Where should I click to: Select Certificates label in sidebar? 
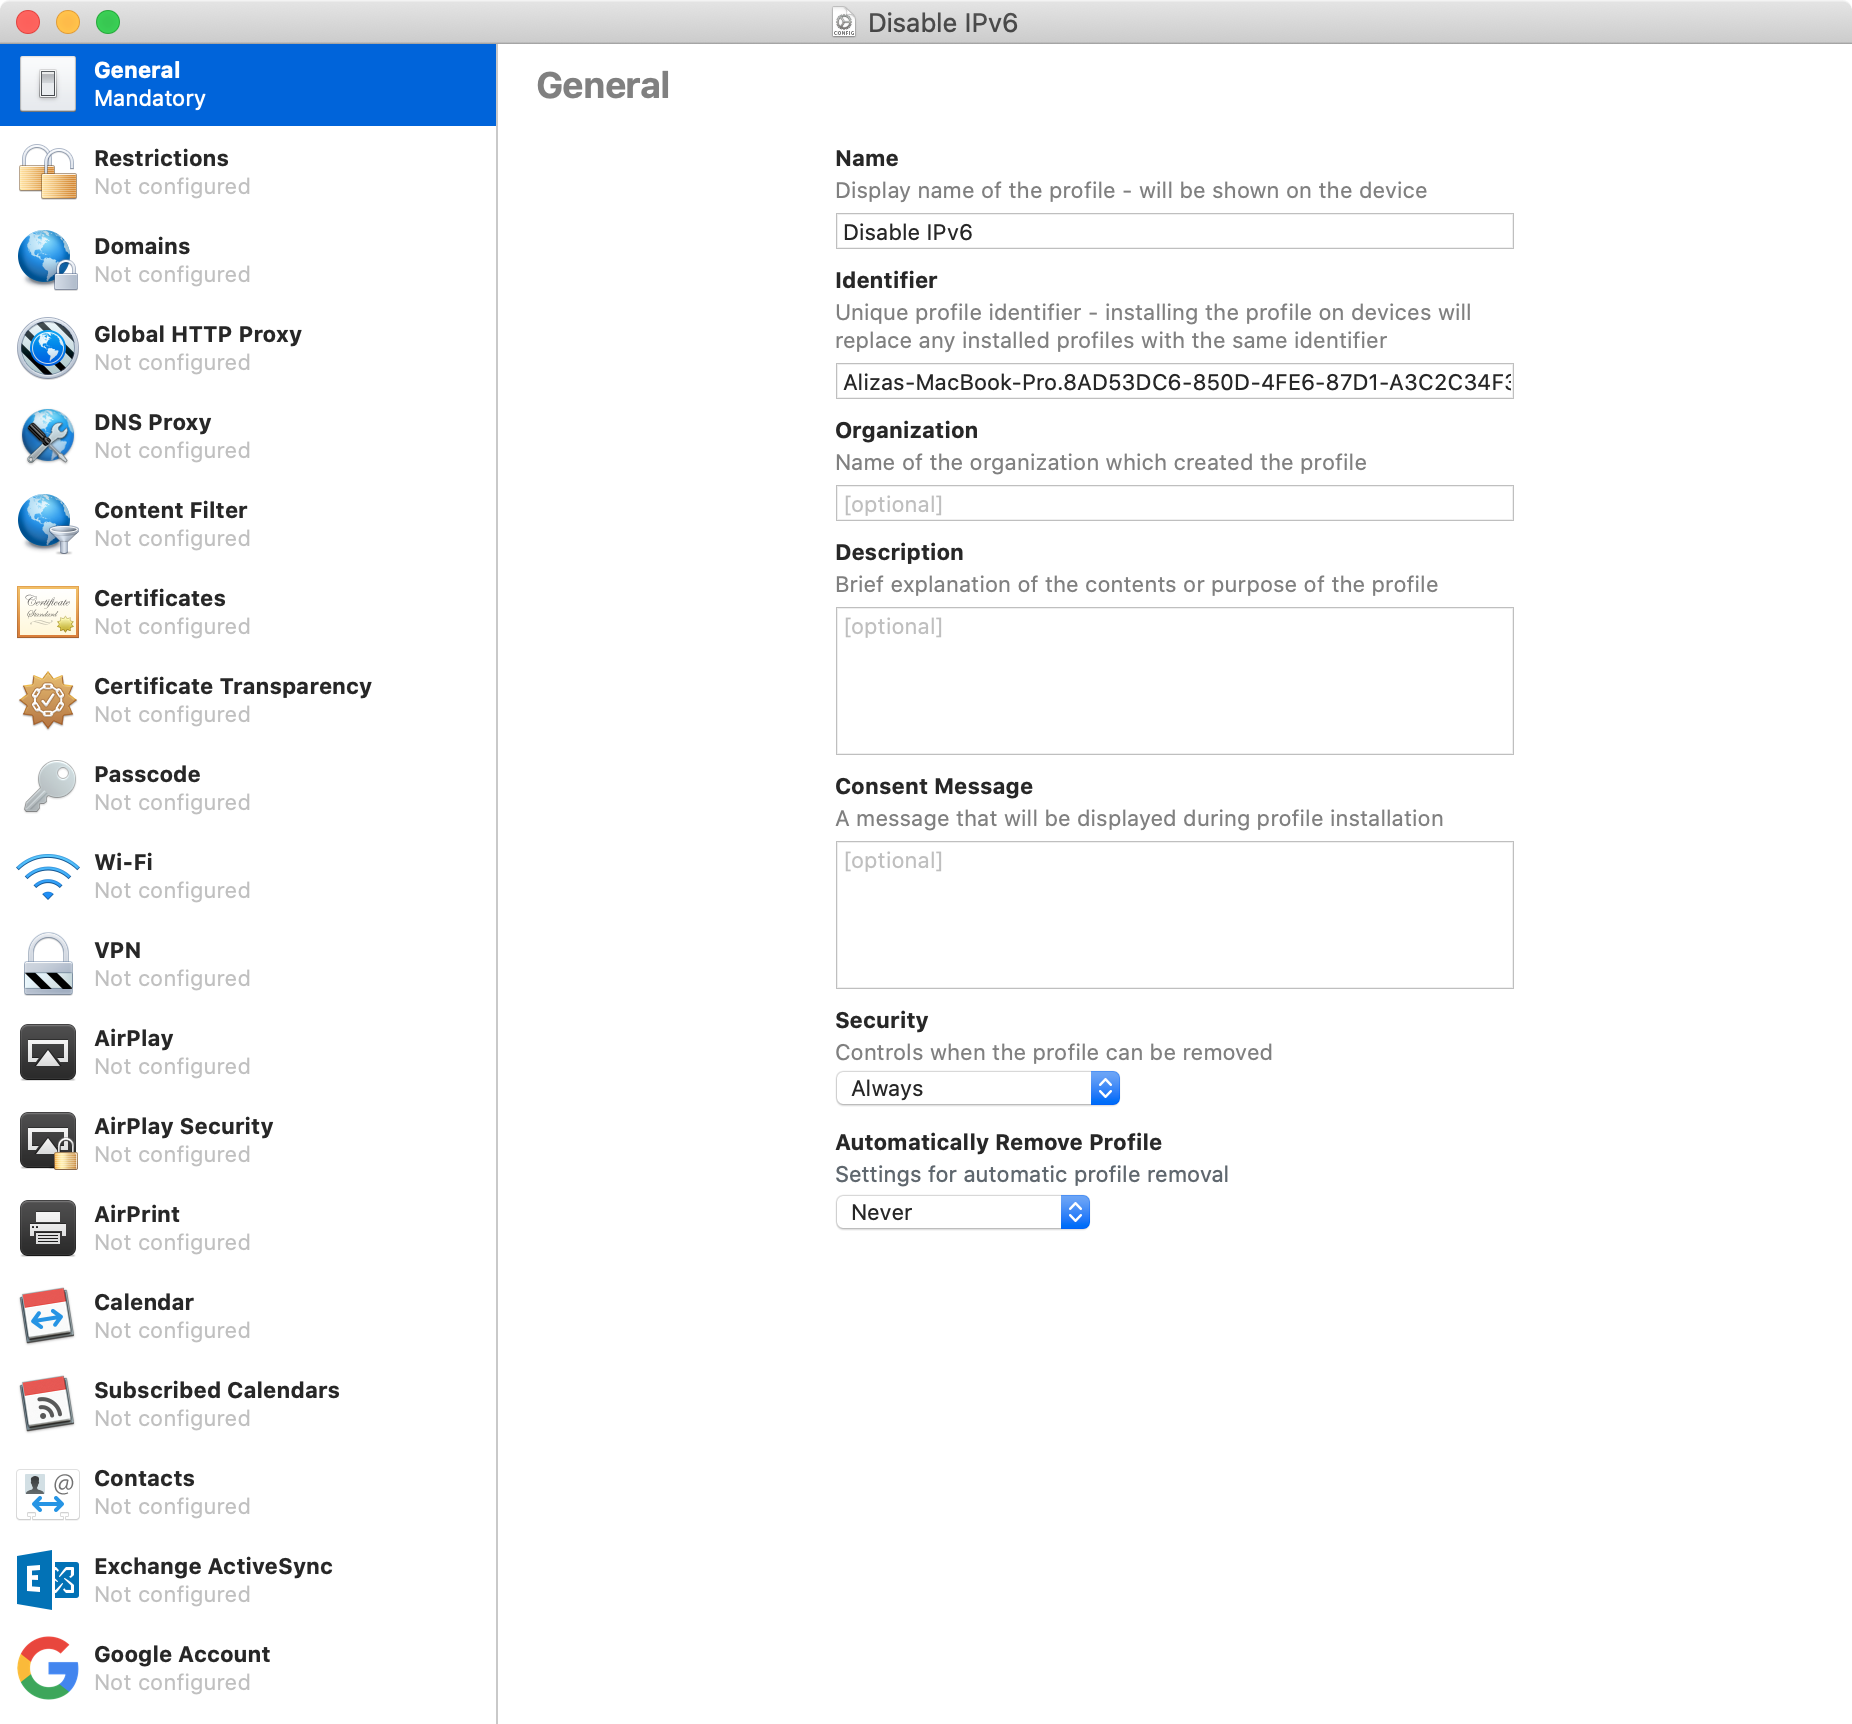160,598
